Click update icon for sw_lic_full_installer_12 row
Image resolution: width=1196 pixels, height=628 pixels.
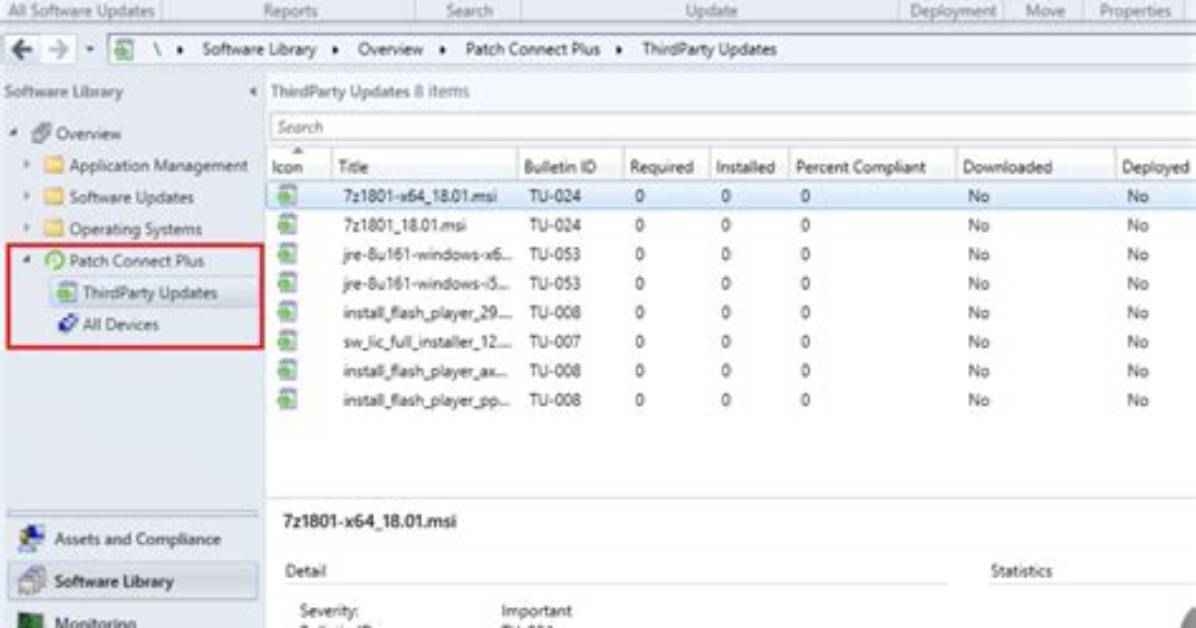coord(287,341)
